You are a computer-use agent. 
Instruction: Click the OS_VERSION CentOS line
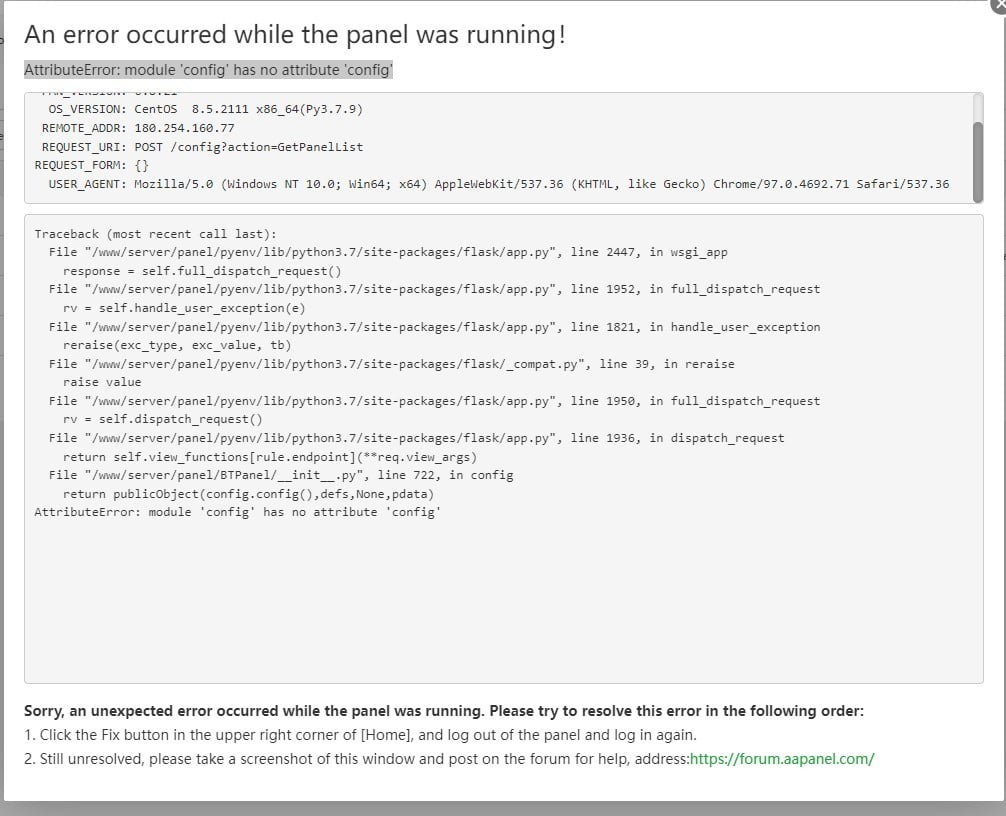tap(205, 109)
